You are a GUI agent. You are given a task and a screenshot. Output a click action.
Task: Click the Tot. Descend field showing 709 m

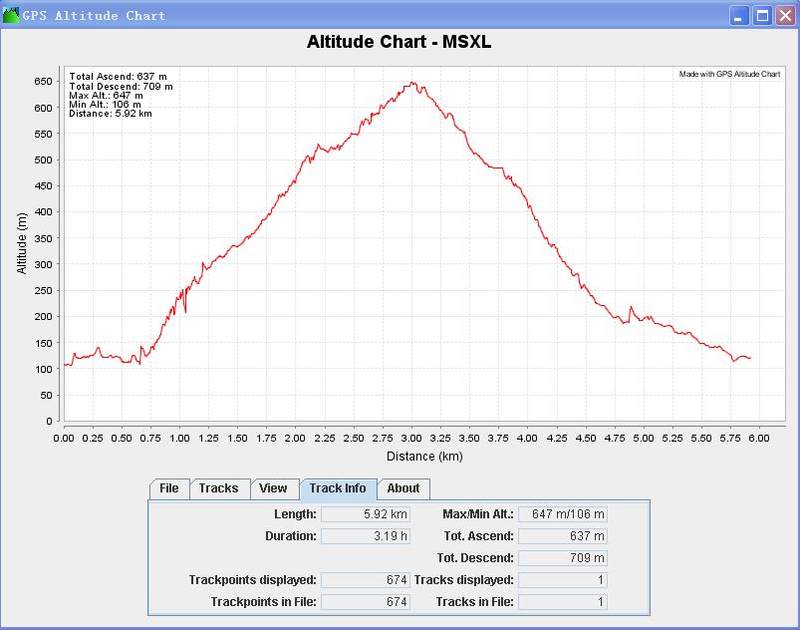pos(563,558)
